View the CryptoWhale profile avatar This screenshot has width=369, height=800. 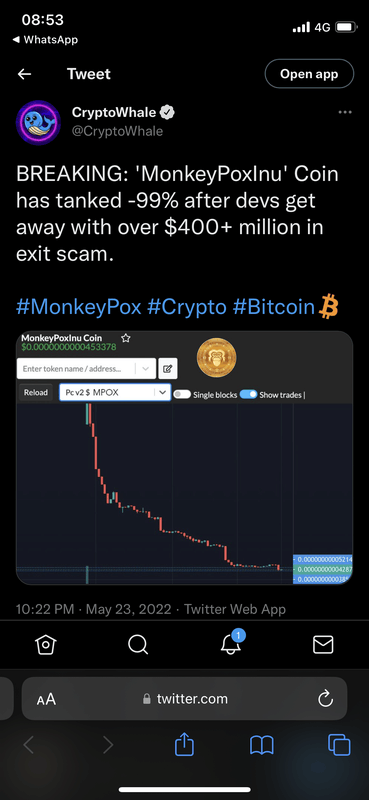38,123
